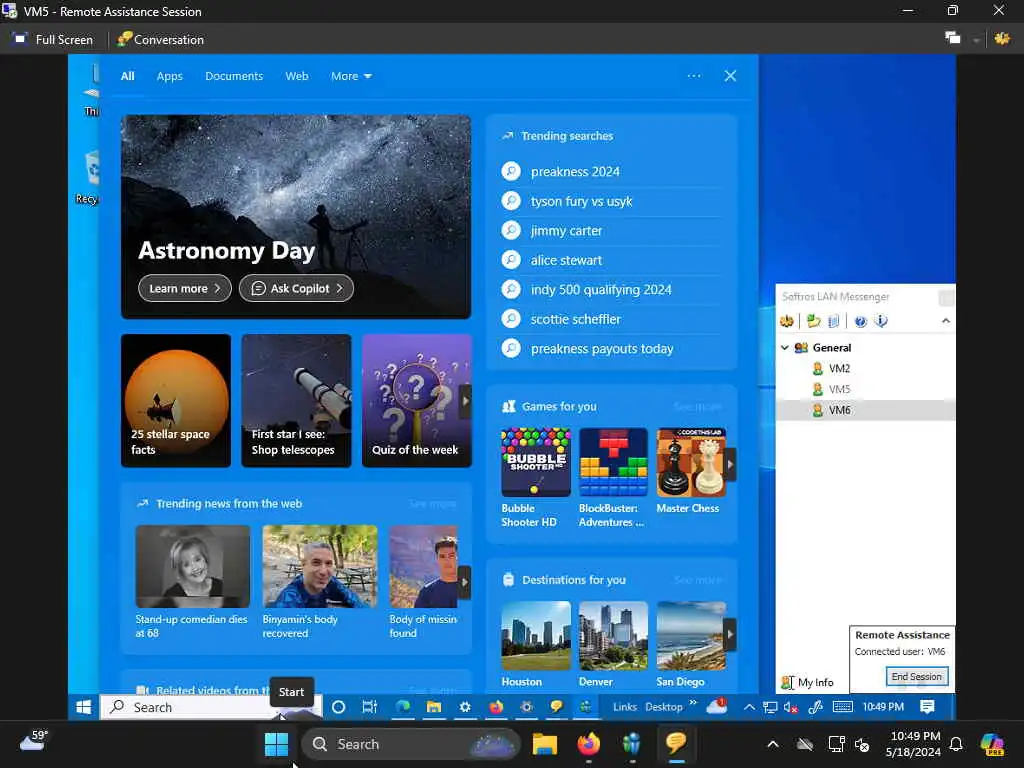
Task: Click the remote Action Center notification icon
Action: click(x=927, y=707)
